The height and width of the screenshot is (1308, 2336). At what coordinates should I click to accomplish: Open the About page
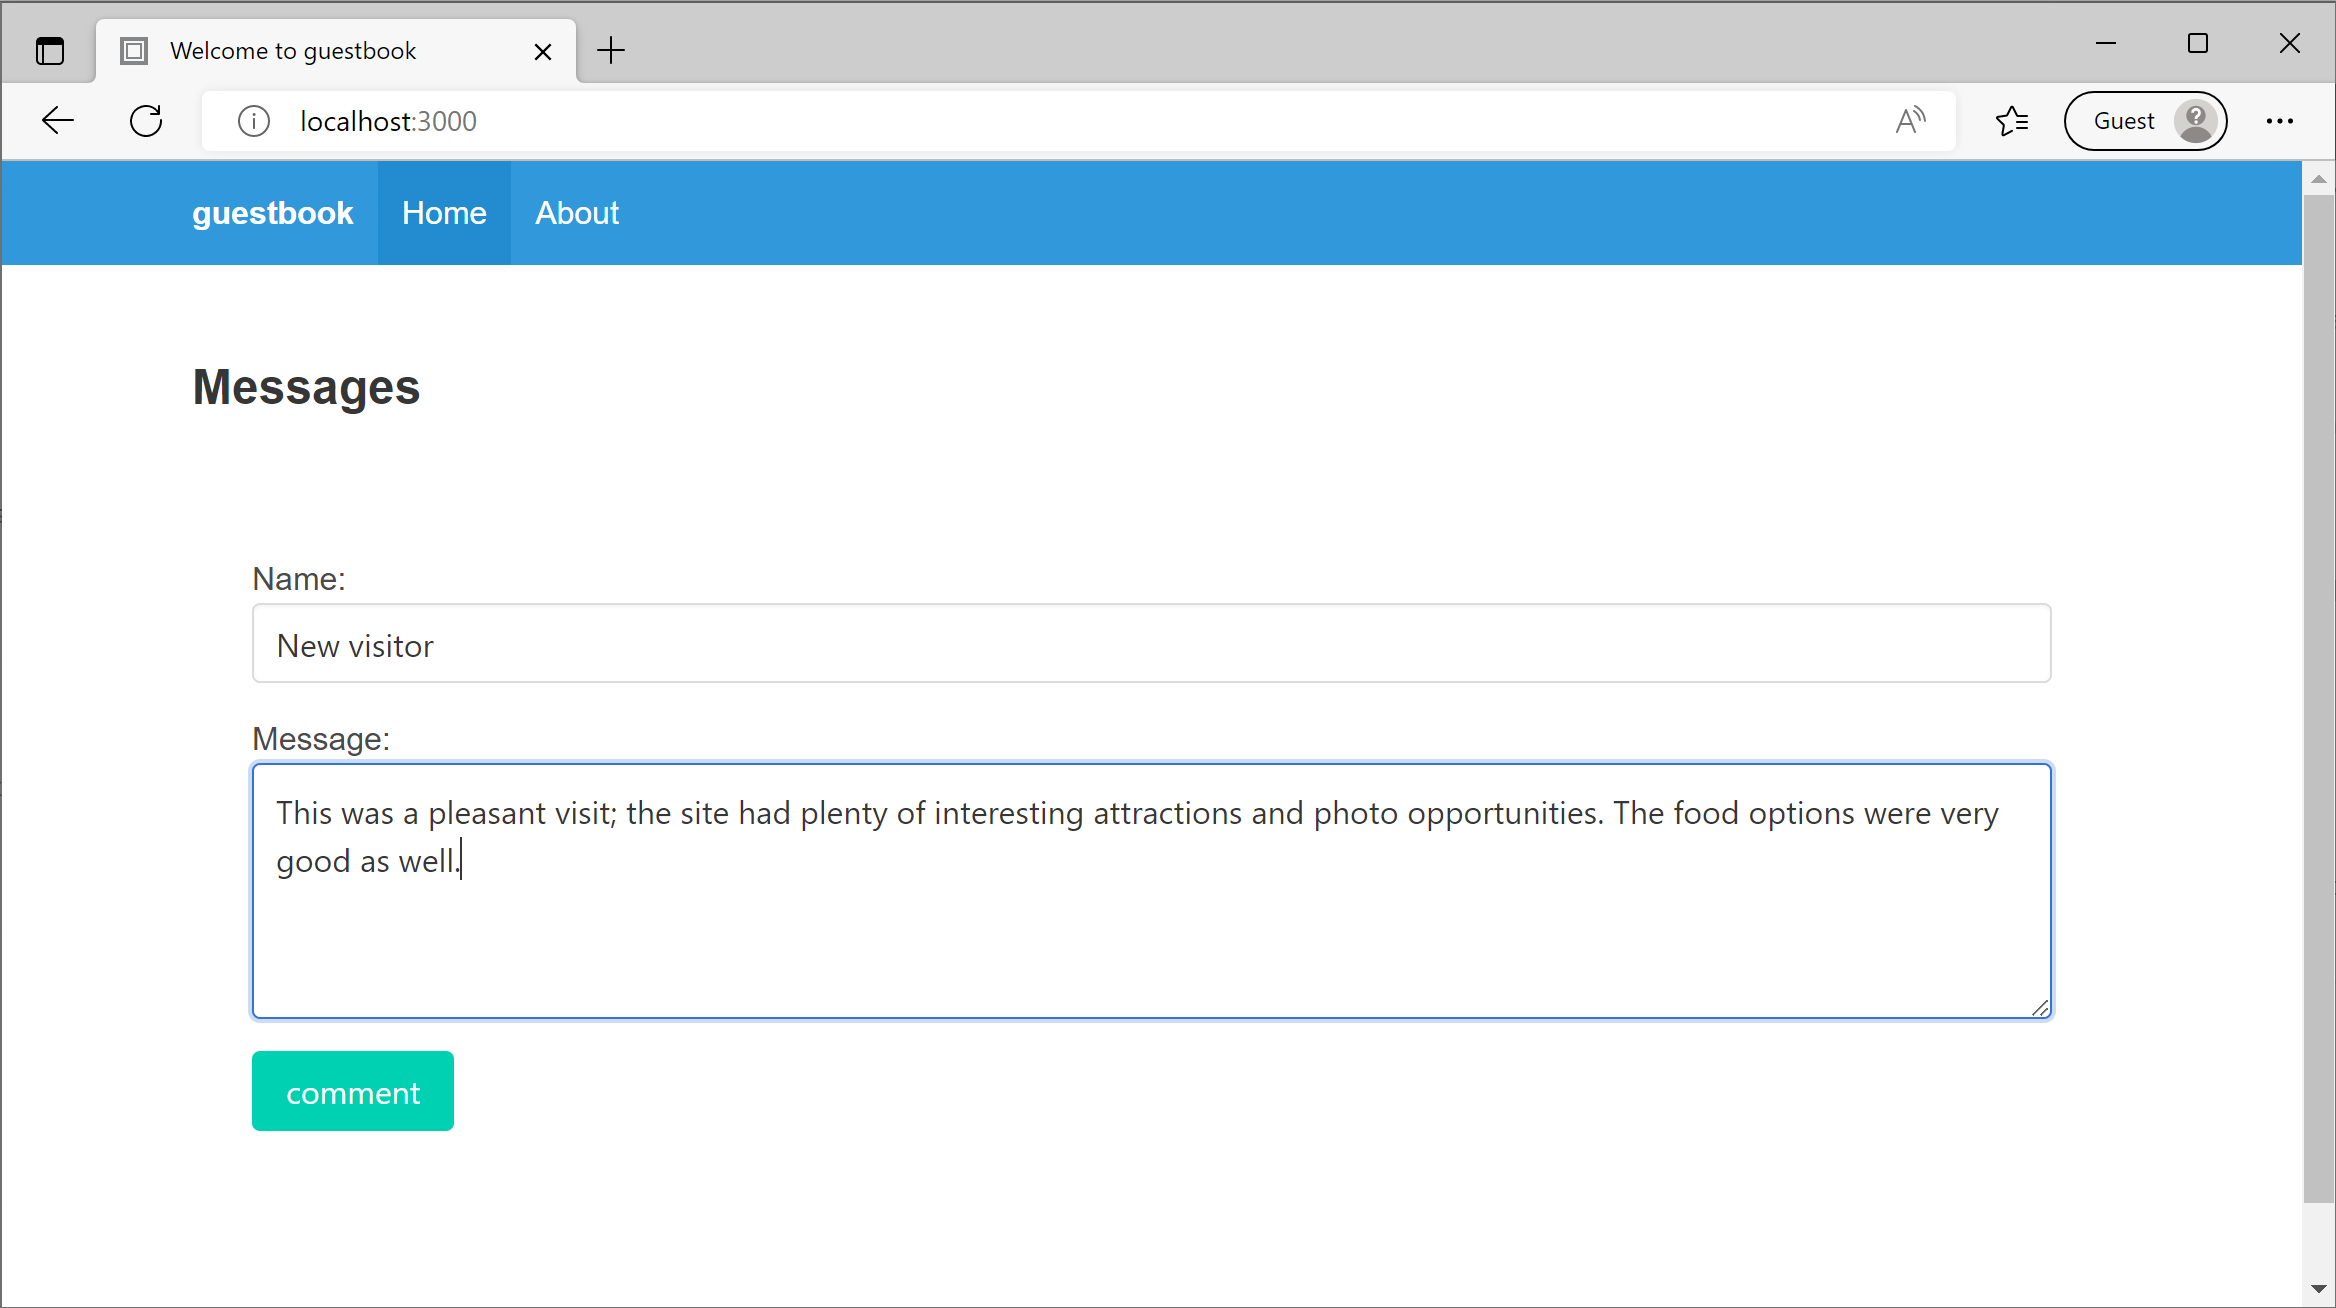(576, 212)
